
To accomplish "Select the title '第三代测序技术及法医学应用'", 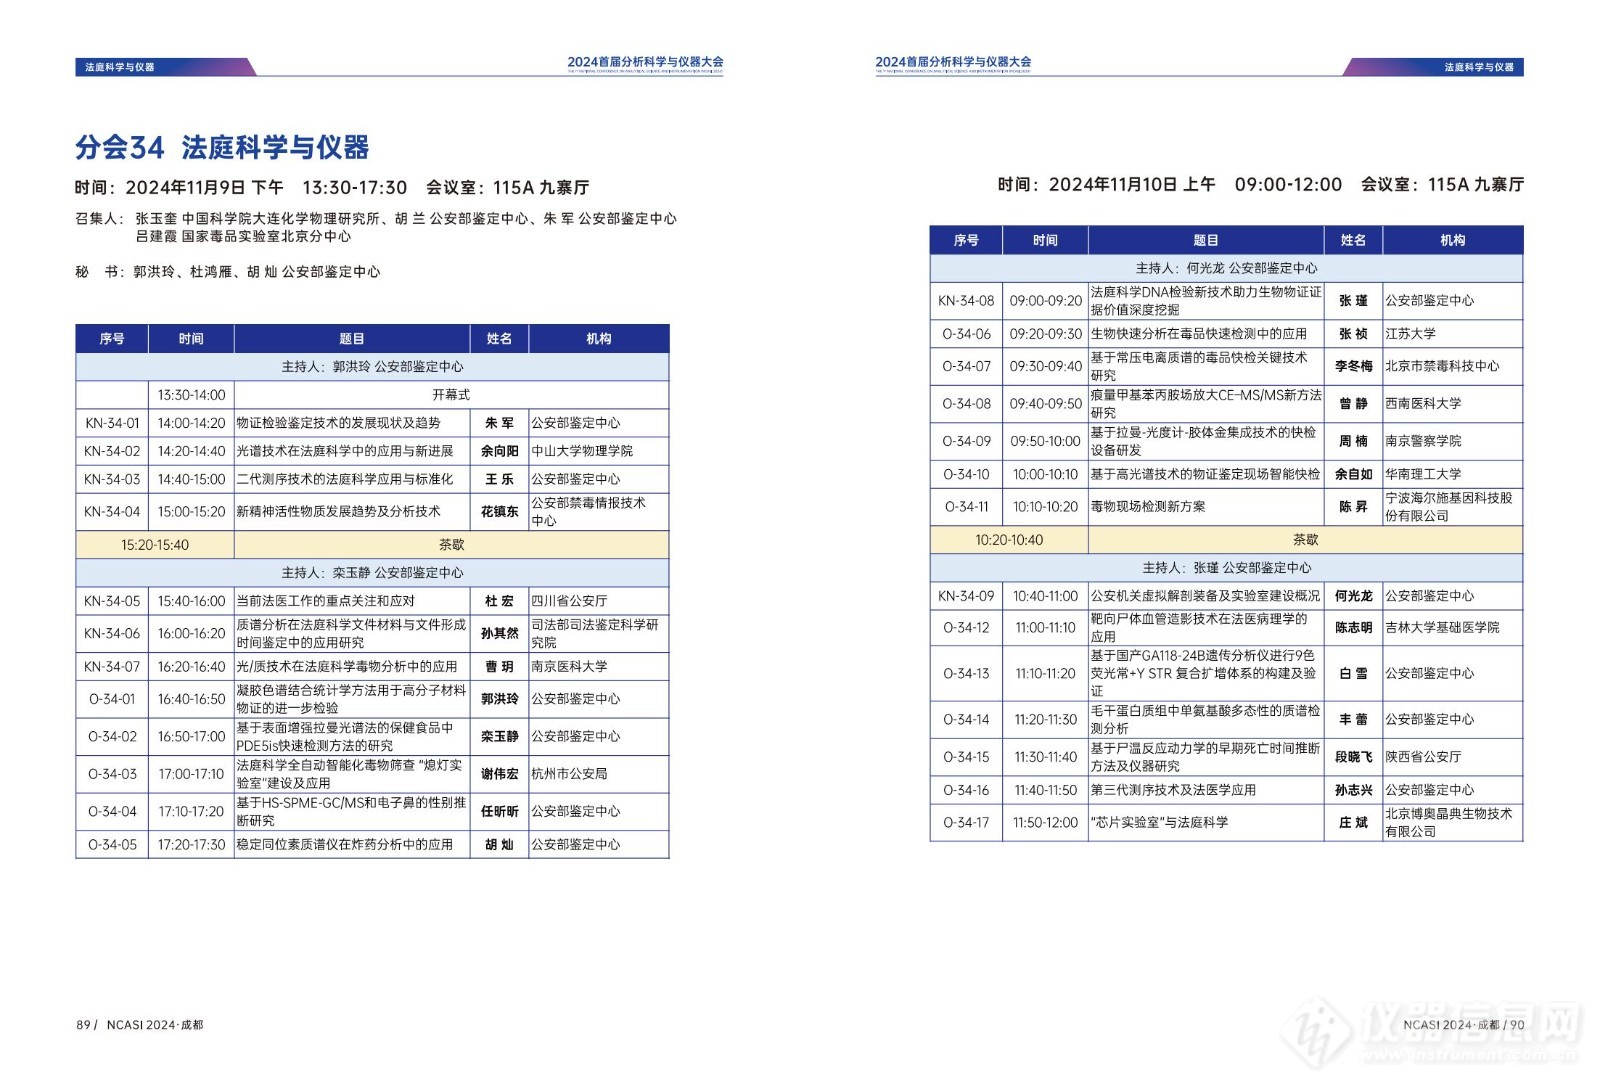I will (x=1173, y=789).
